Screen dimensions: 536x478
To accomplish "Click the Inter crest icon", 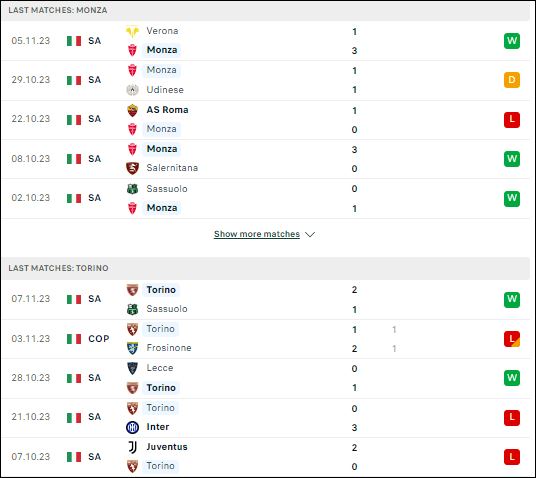I will (x=132, y=427).
